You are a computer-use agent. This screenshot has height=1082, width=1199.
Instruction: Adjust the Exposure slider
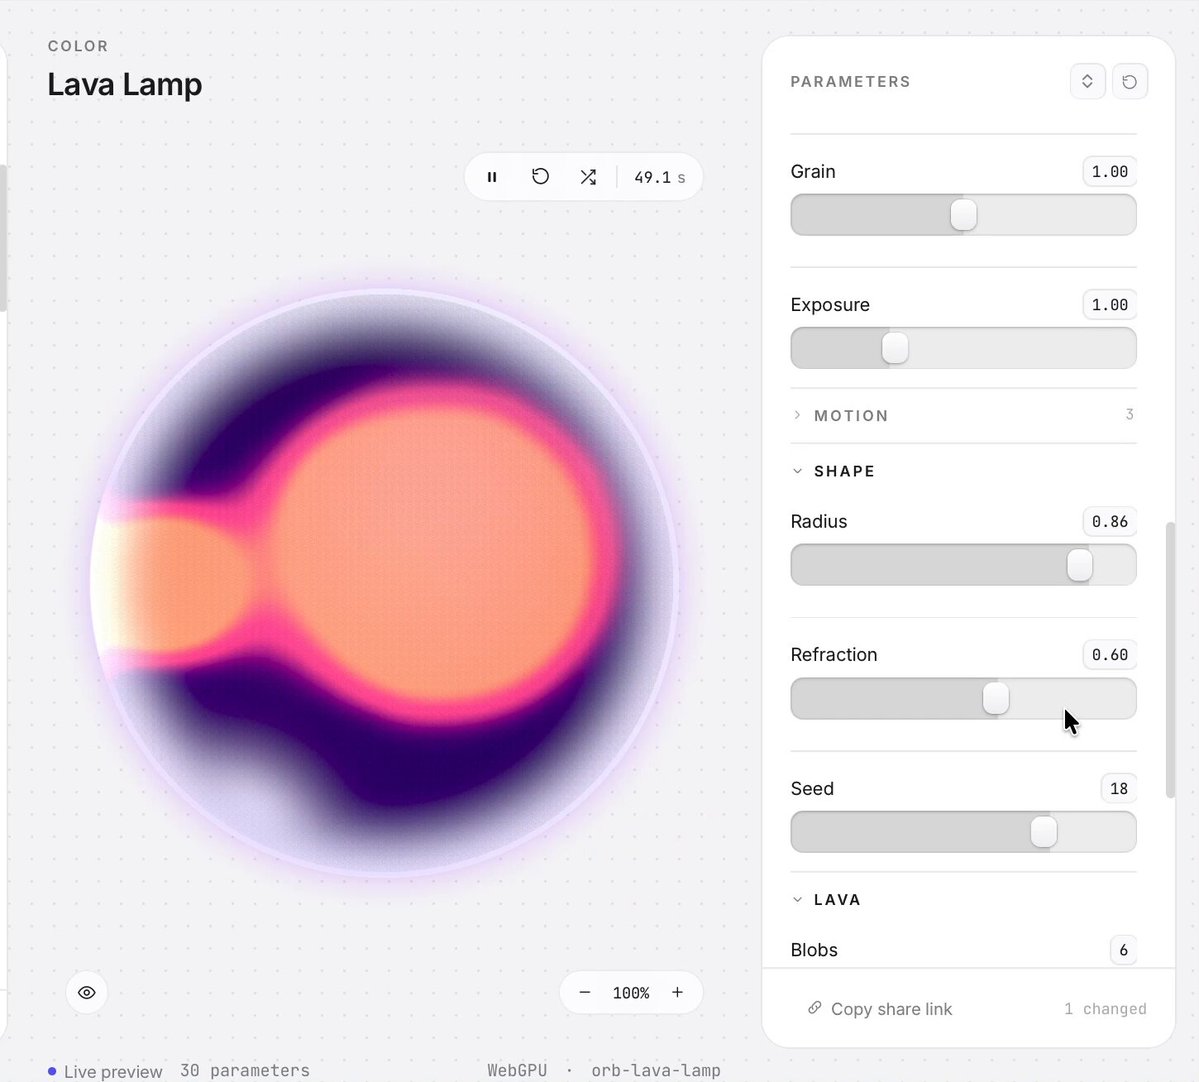[x=963, y=348]
